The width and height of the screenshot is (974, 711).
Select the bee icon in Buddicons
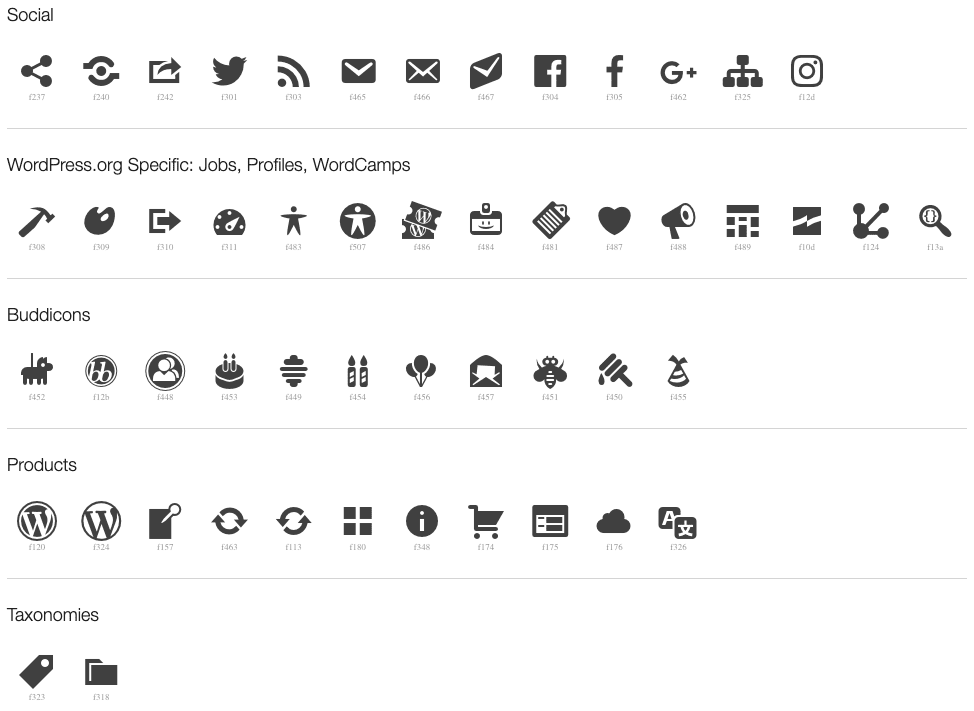[x=550, y=371]
